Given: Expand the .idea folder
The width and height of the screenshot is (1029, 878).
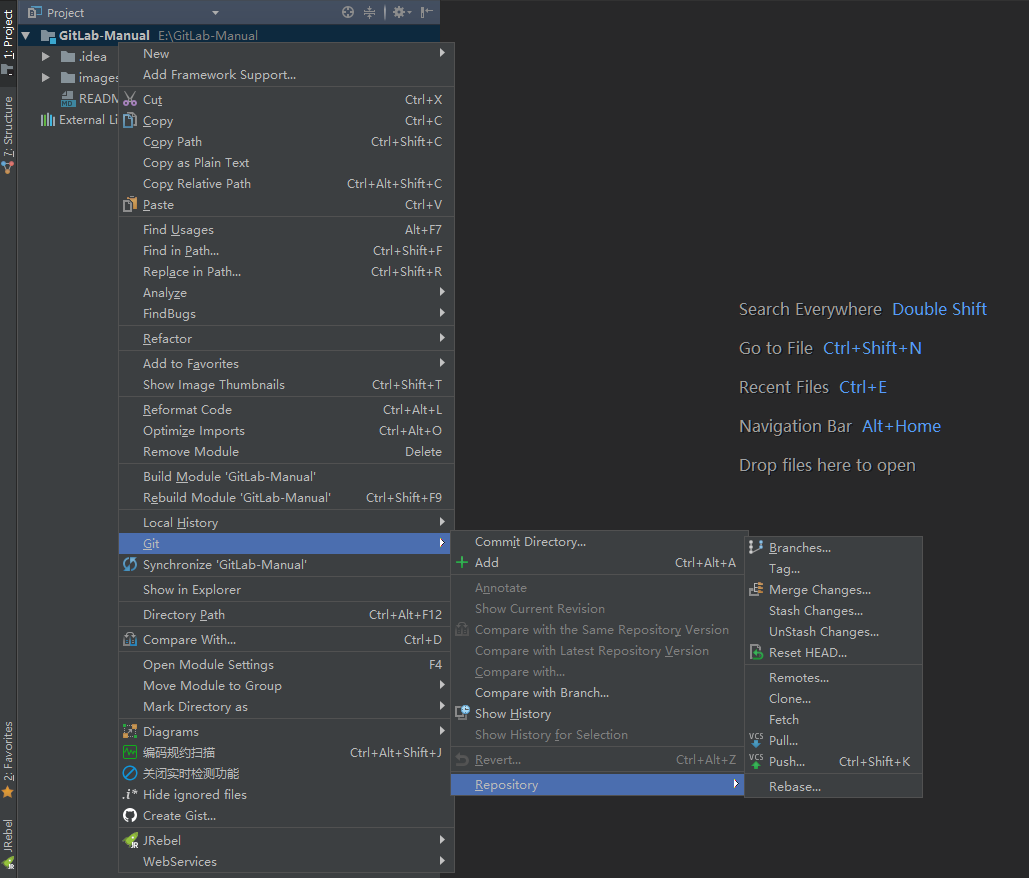Looking at the screenshot, I should click(x=46, y=57).
